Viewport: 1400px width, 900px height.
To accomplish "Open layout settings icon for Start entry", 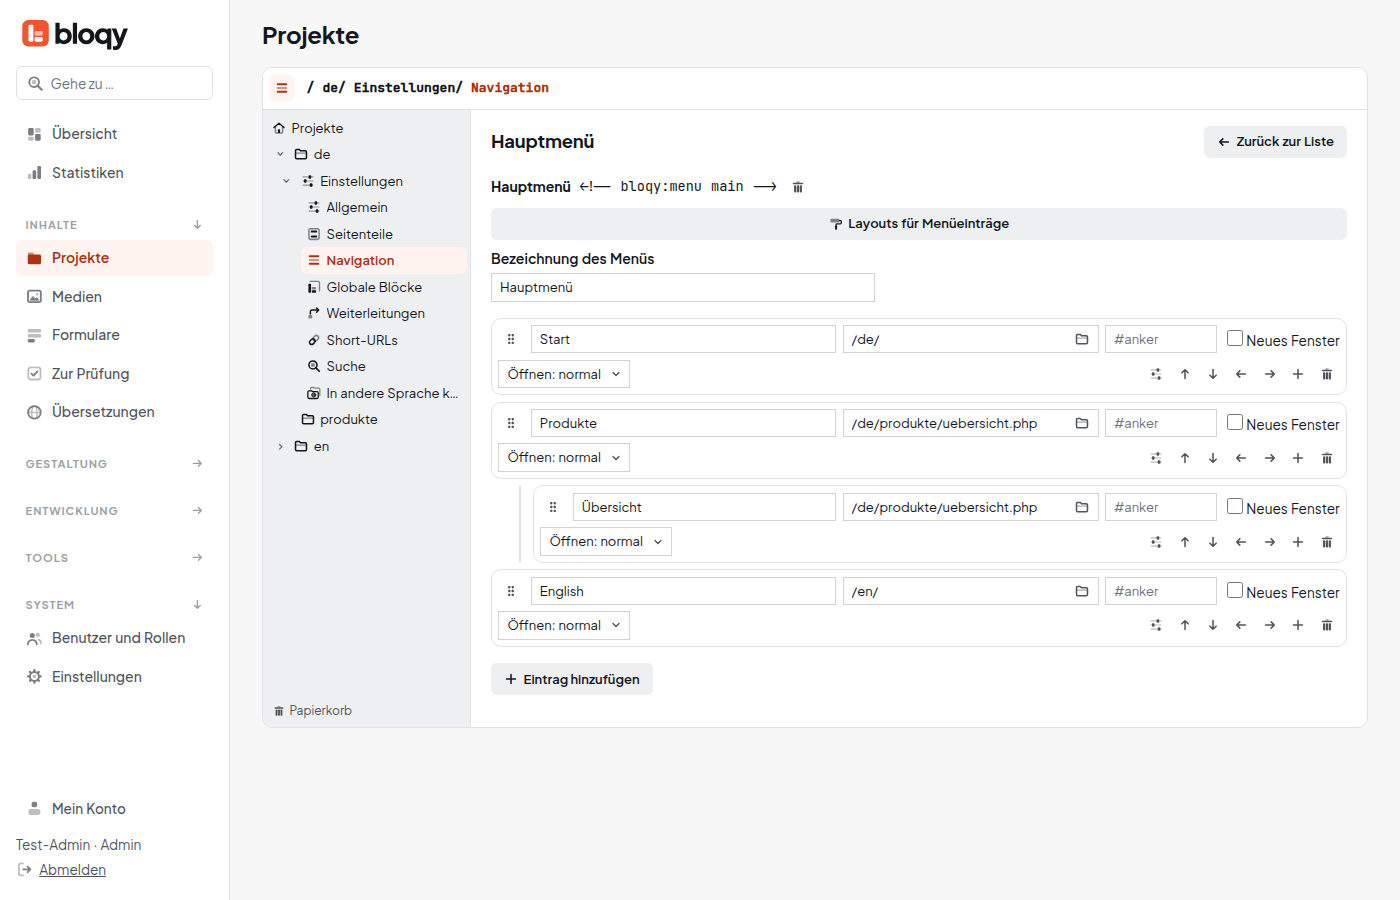I will tap(1156, 374).
